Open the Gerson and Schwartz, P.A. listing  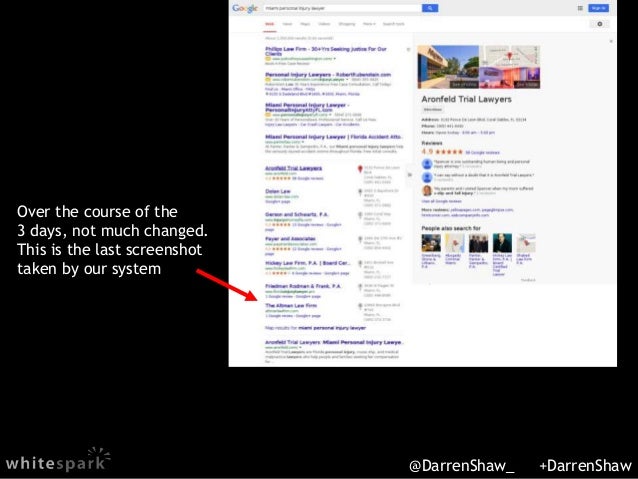click(297, 214)
